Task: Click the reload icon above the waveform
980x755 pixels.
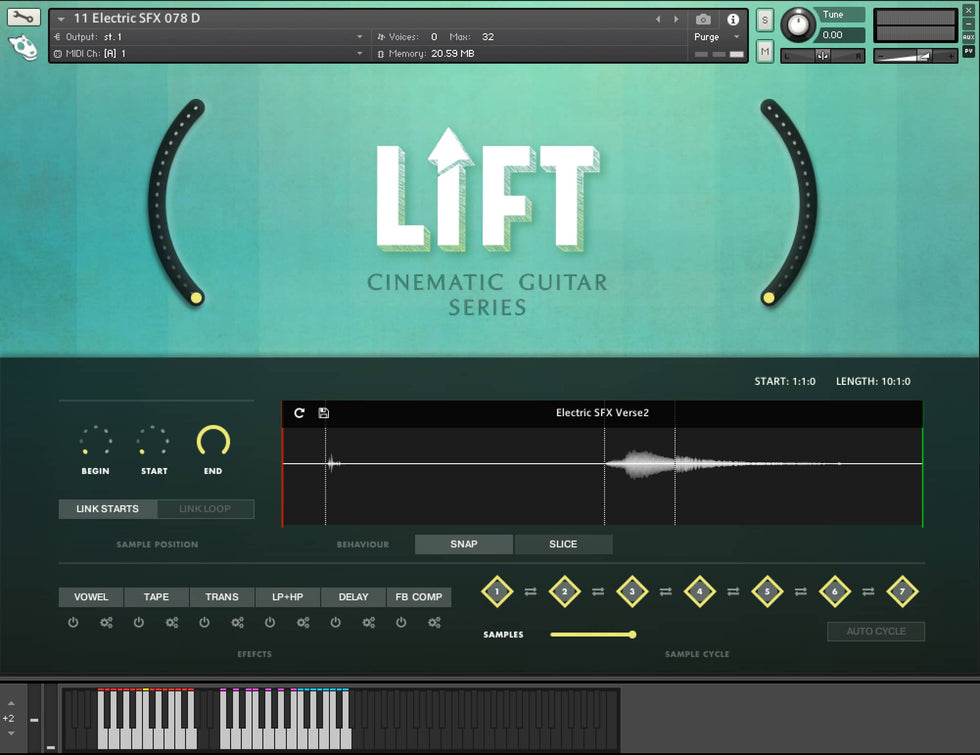Action: 299,413
